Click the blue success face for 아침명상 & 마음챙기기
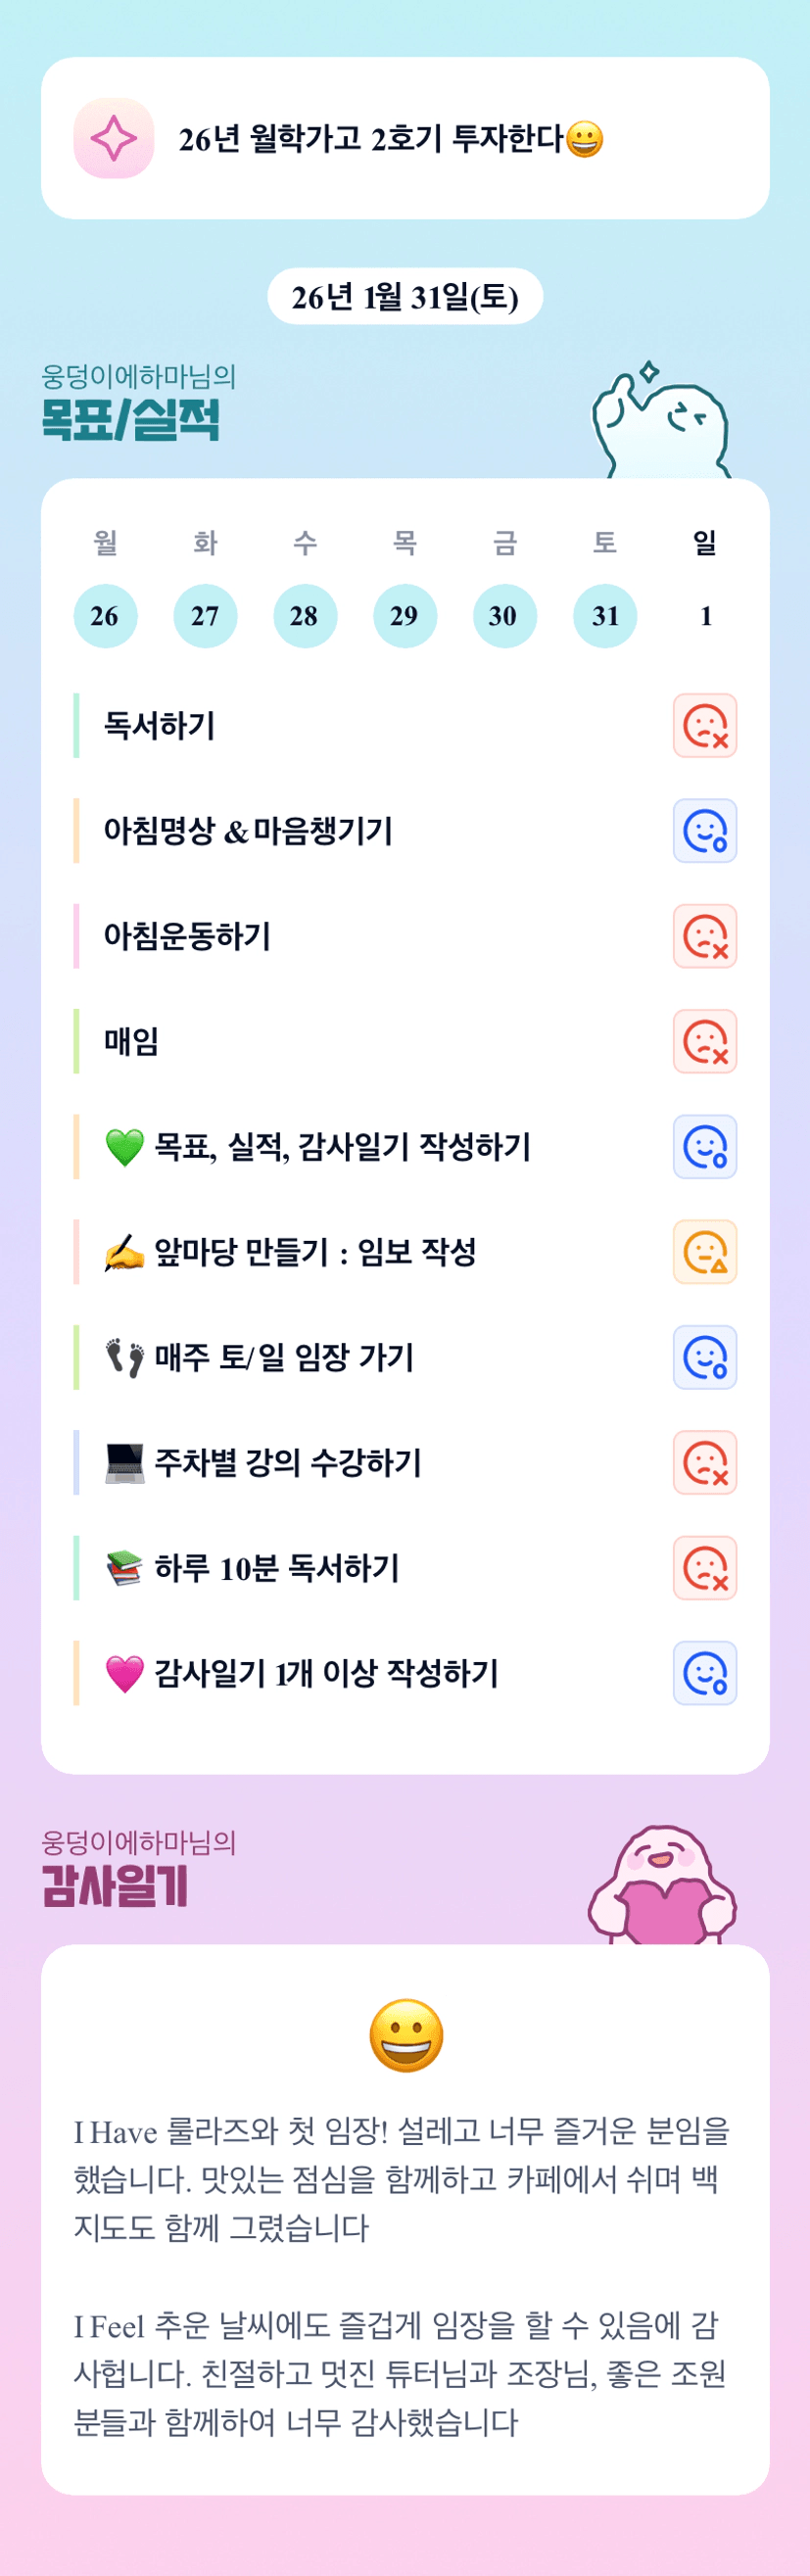 (705, 831)
